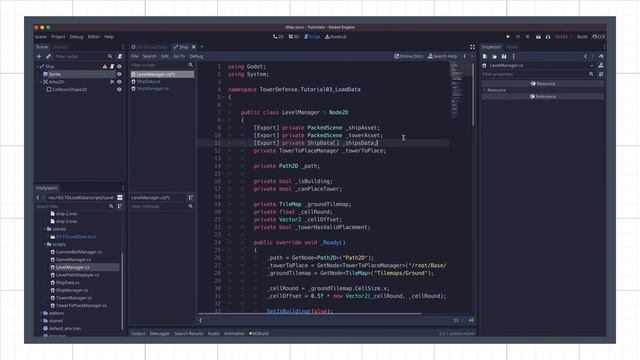Click the signals icon on the Area2D node
This screenshot has width=640, height=360.
112,82
